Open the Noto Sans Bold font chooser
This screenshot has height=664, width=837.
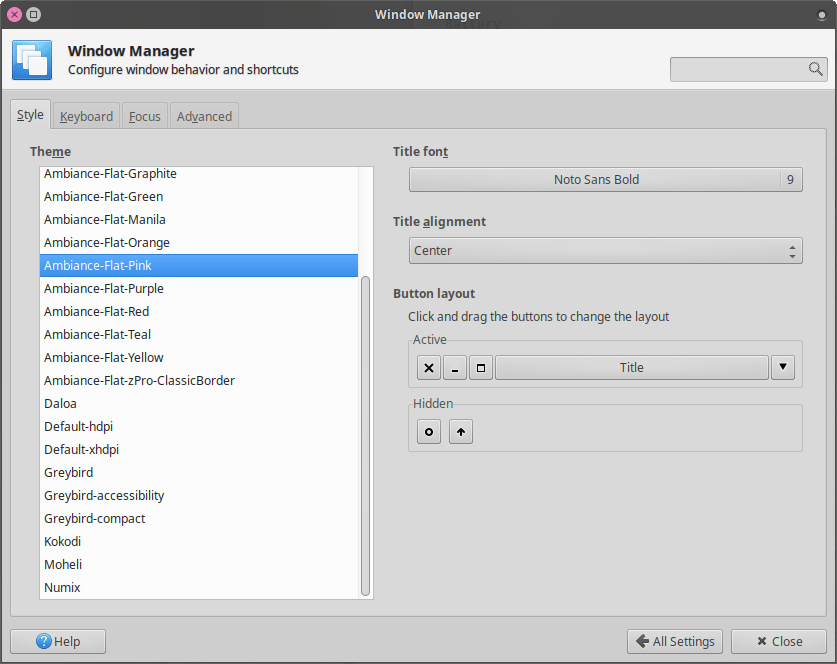coord(605,180)
